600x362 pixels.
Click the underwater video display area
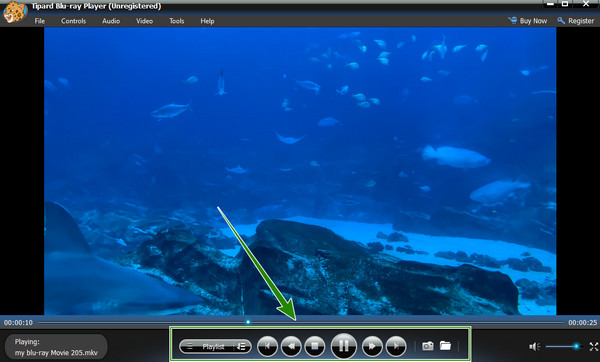[300, 171]
